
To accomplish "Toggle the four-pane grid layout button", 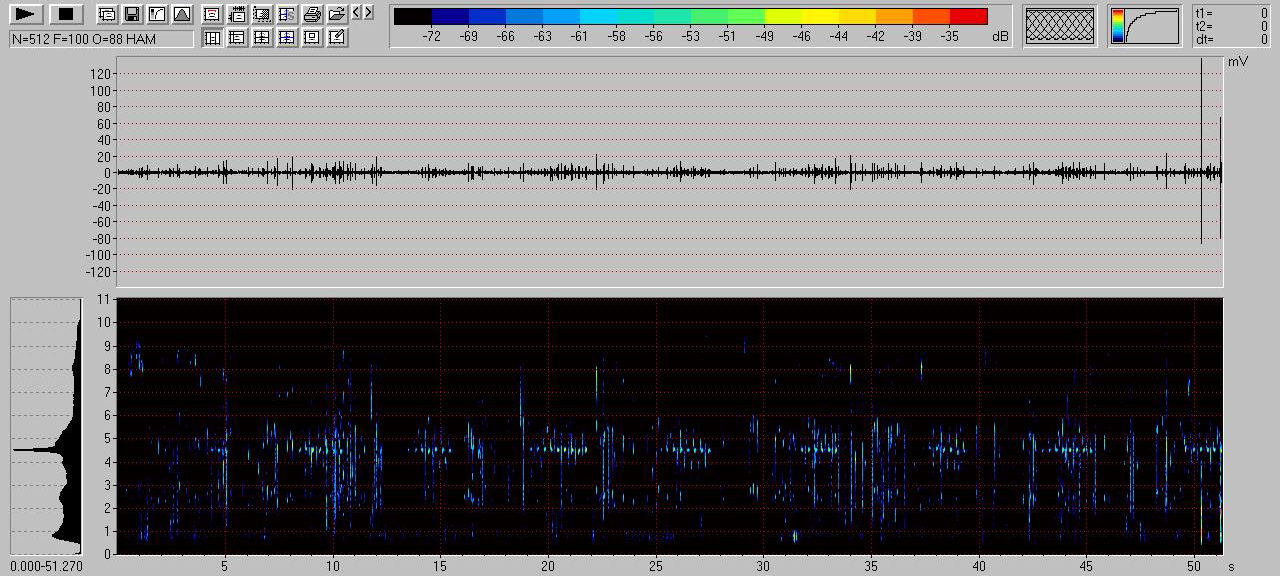I will coord(262,38).
